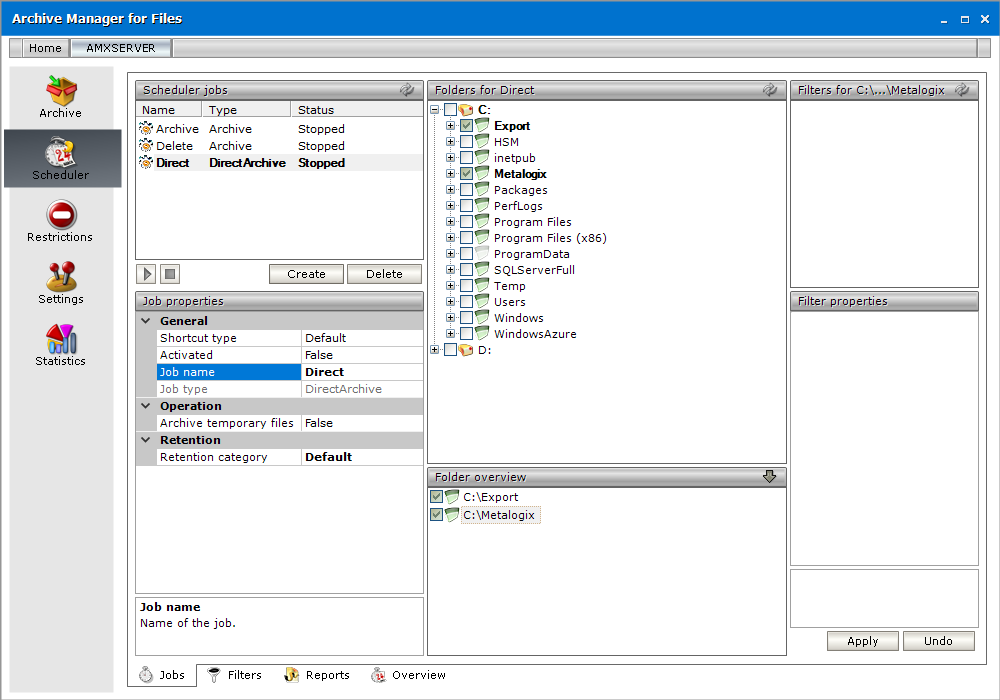
Task: Open the Reports tab
Action: tap(317, 675)
